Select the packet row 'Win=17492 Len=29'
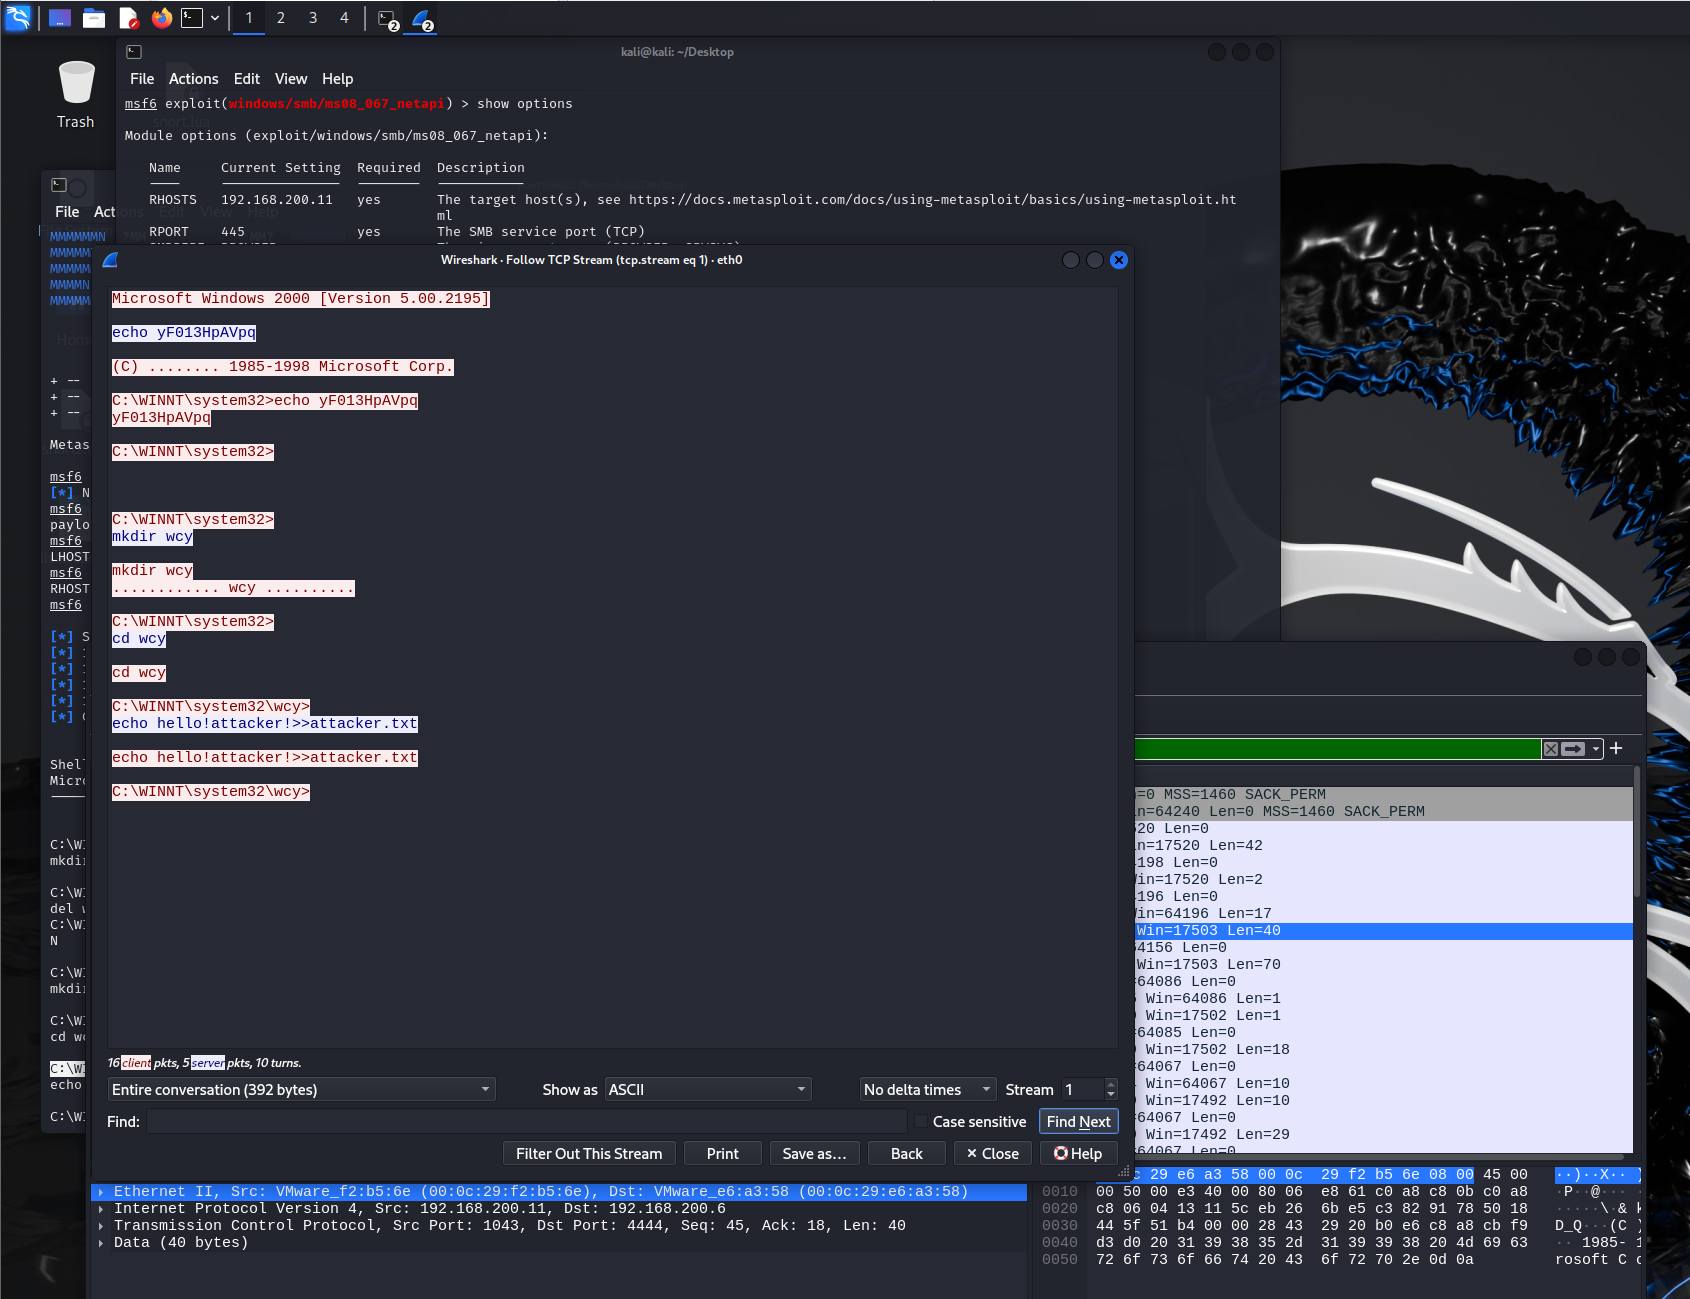 pyautogui.click(x=1384, y=1135)
